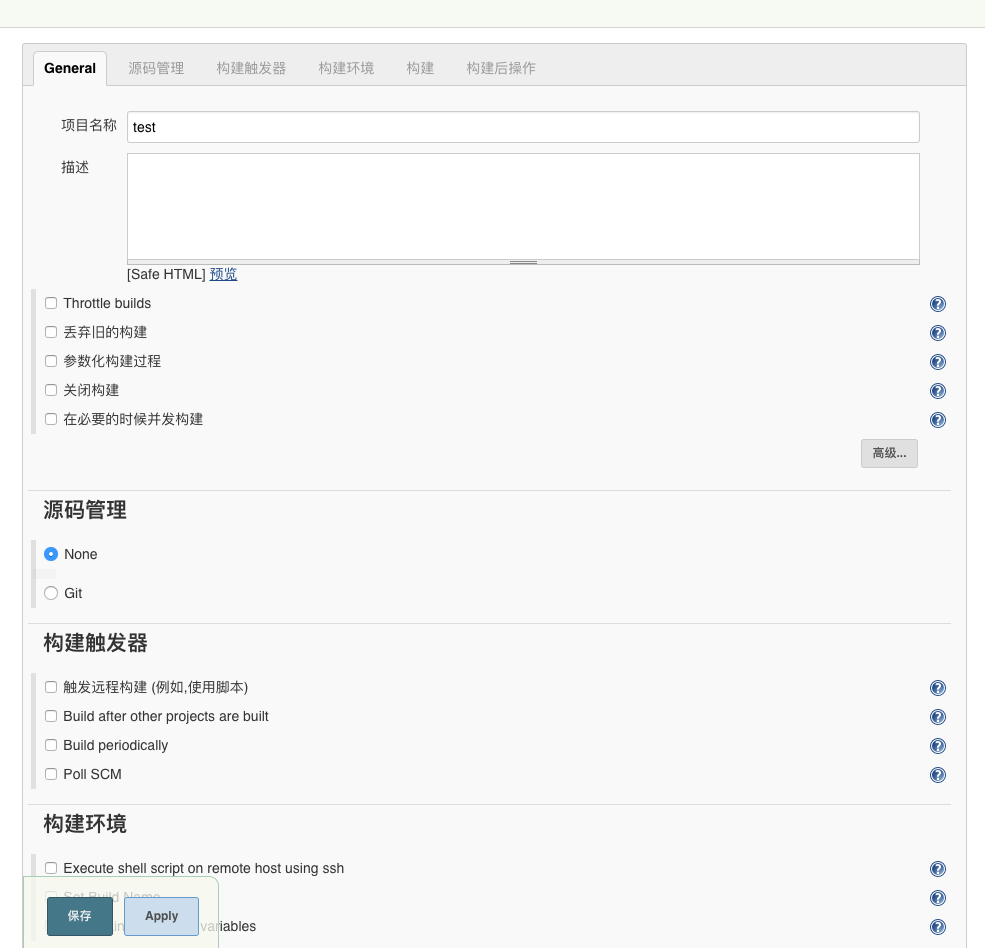
Task: Click the Apply button
Action: 161,916
